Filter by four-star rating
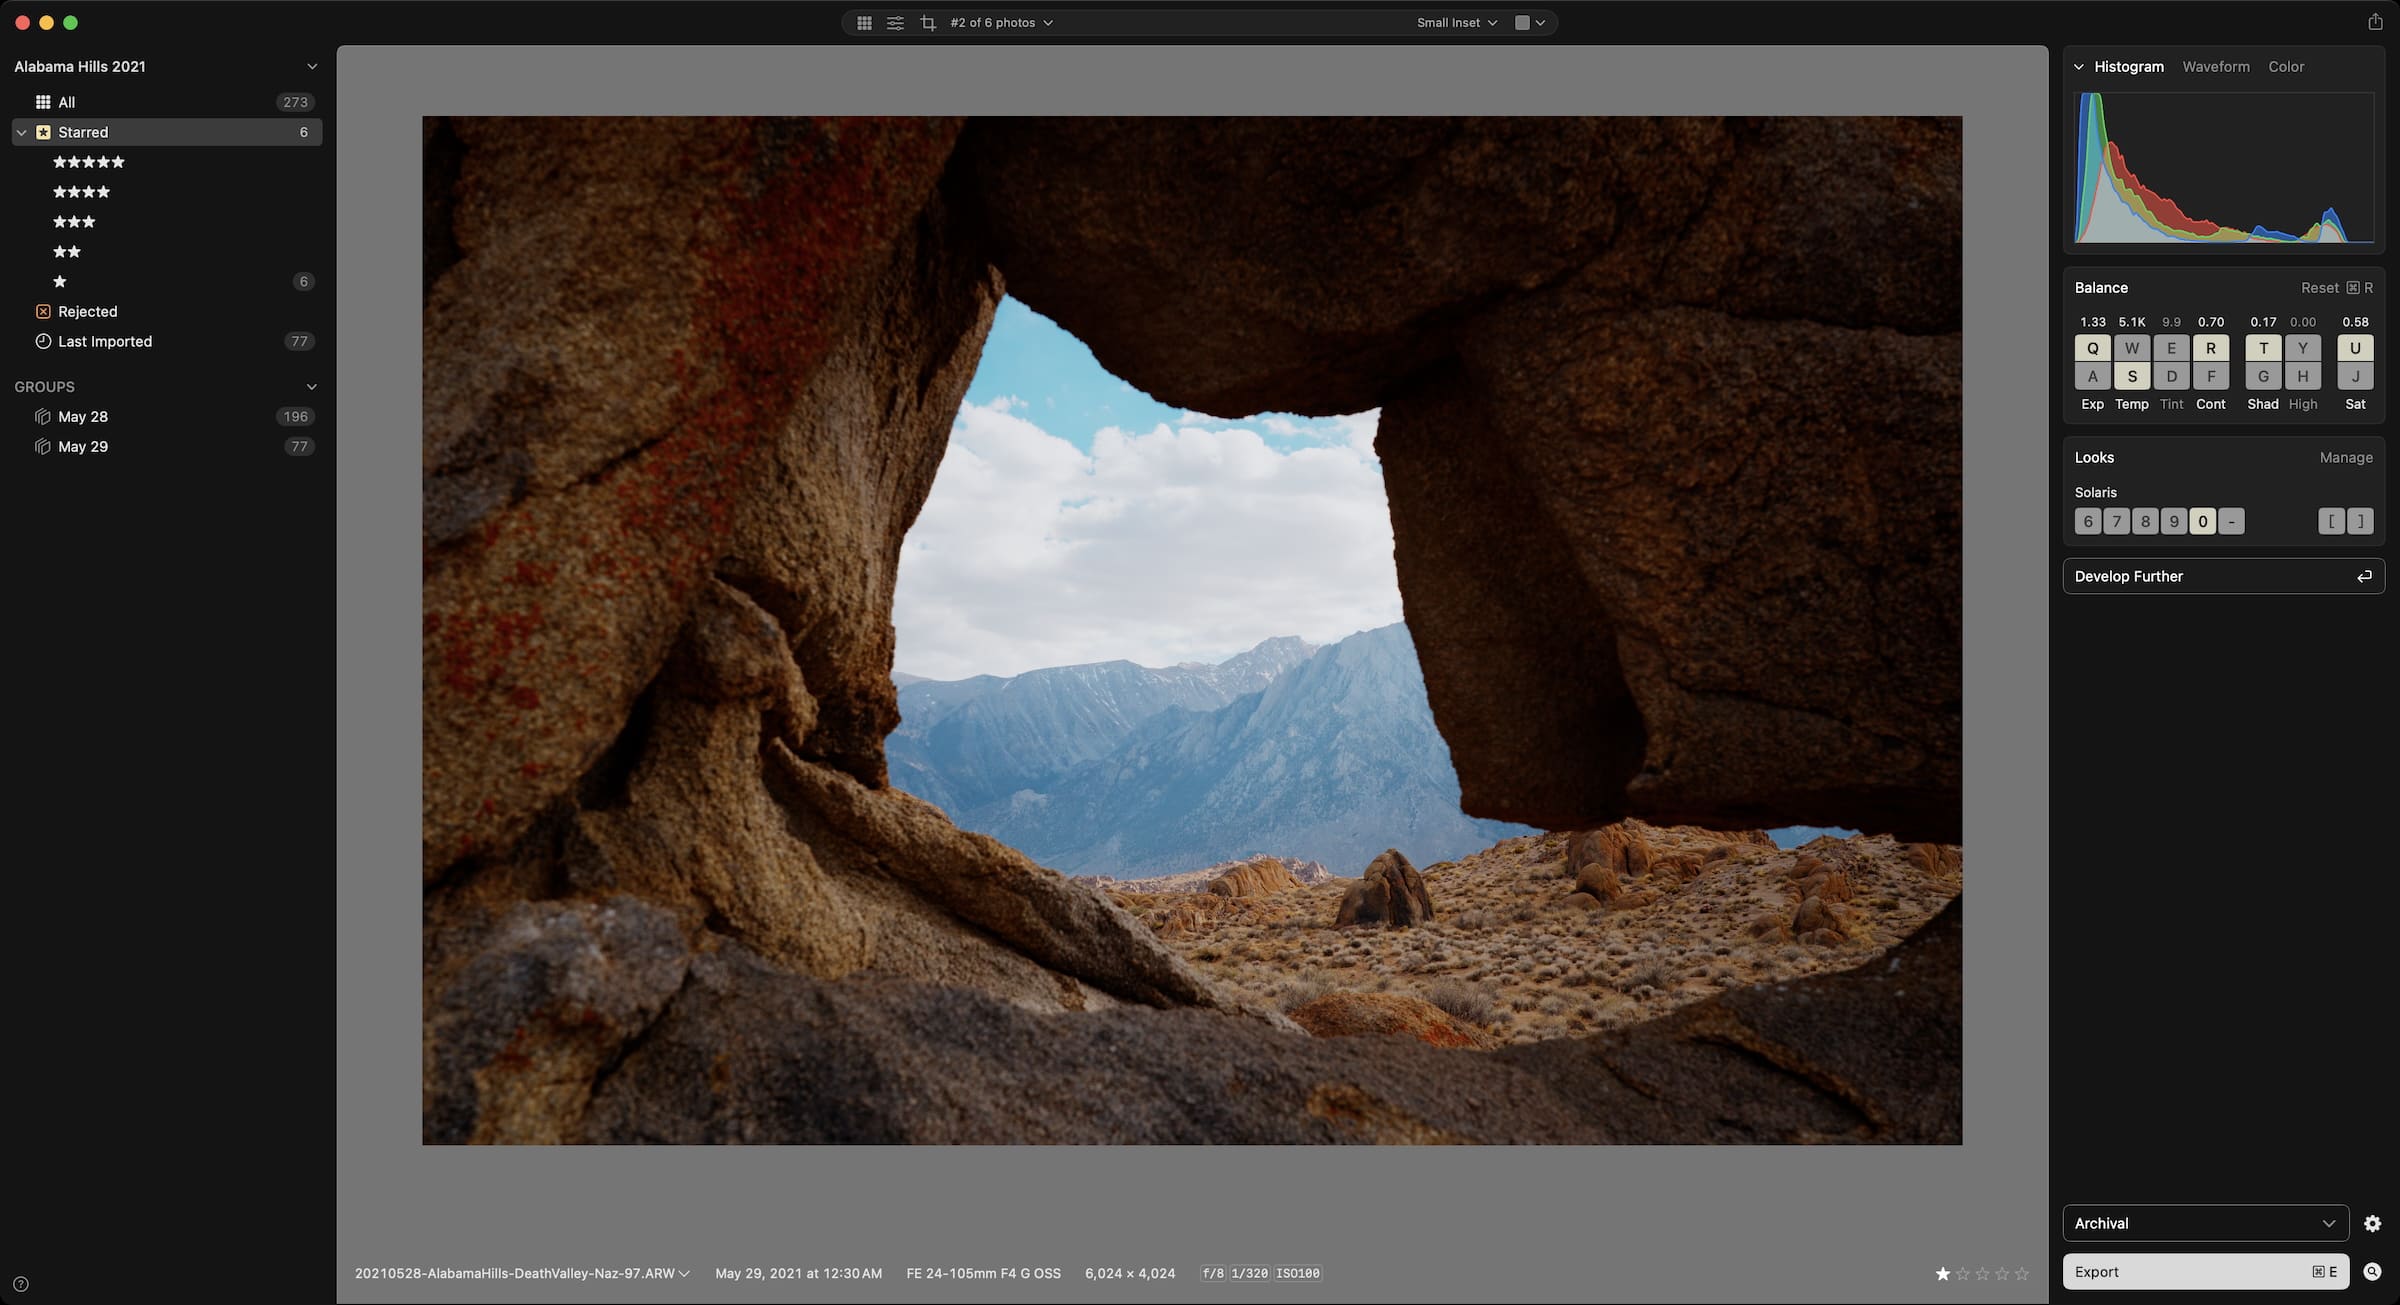 tap(81, 192)
